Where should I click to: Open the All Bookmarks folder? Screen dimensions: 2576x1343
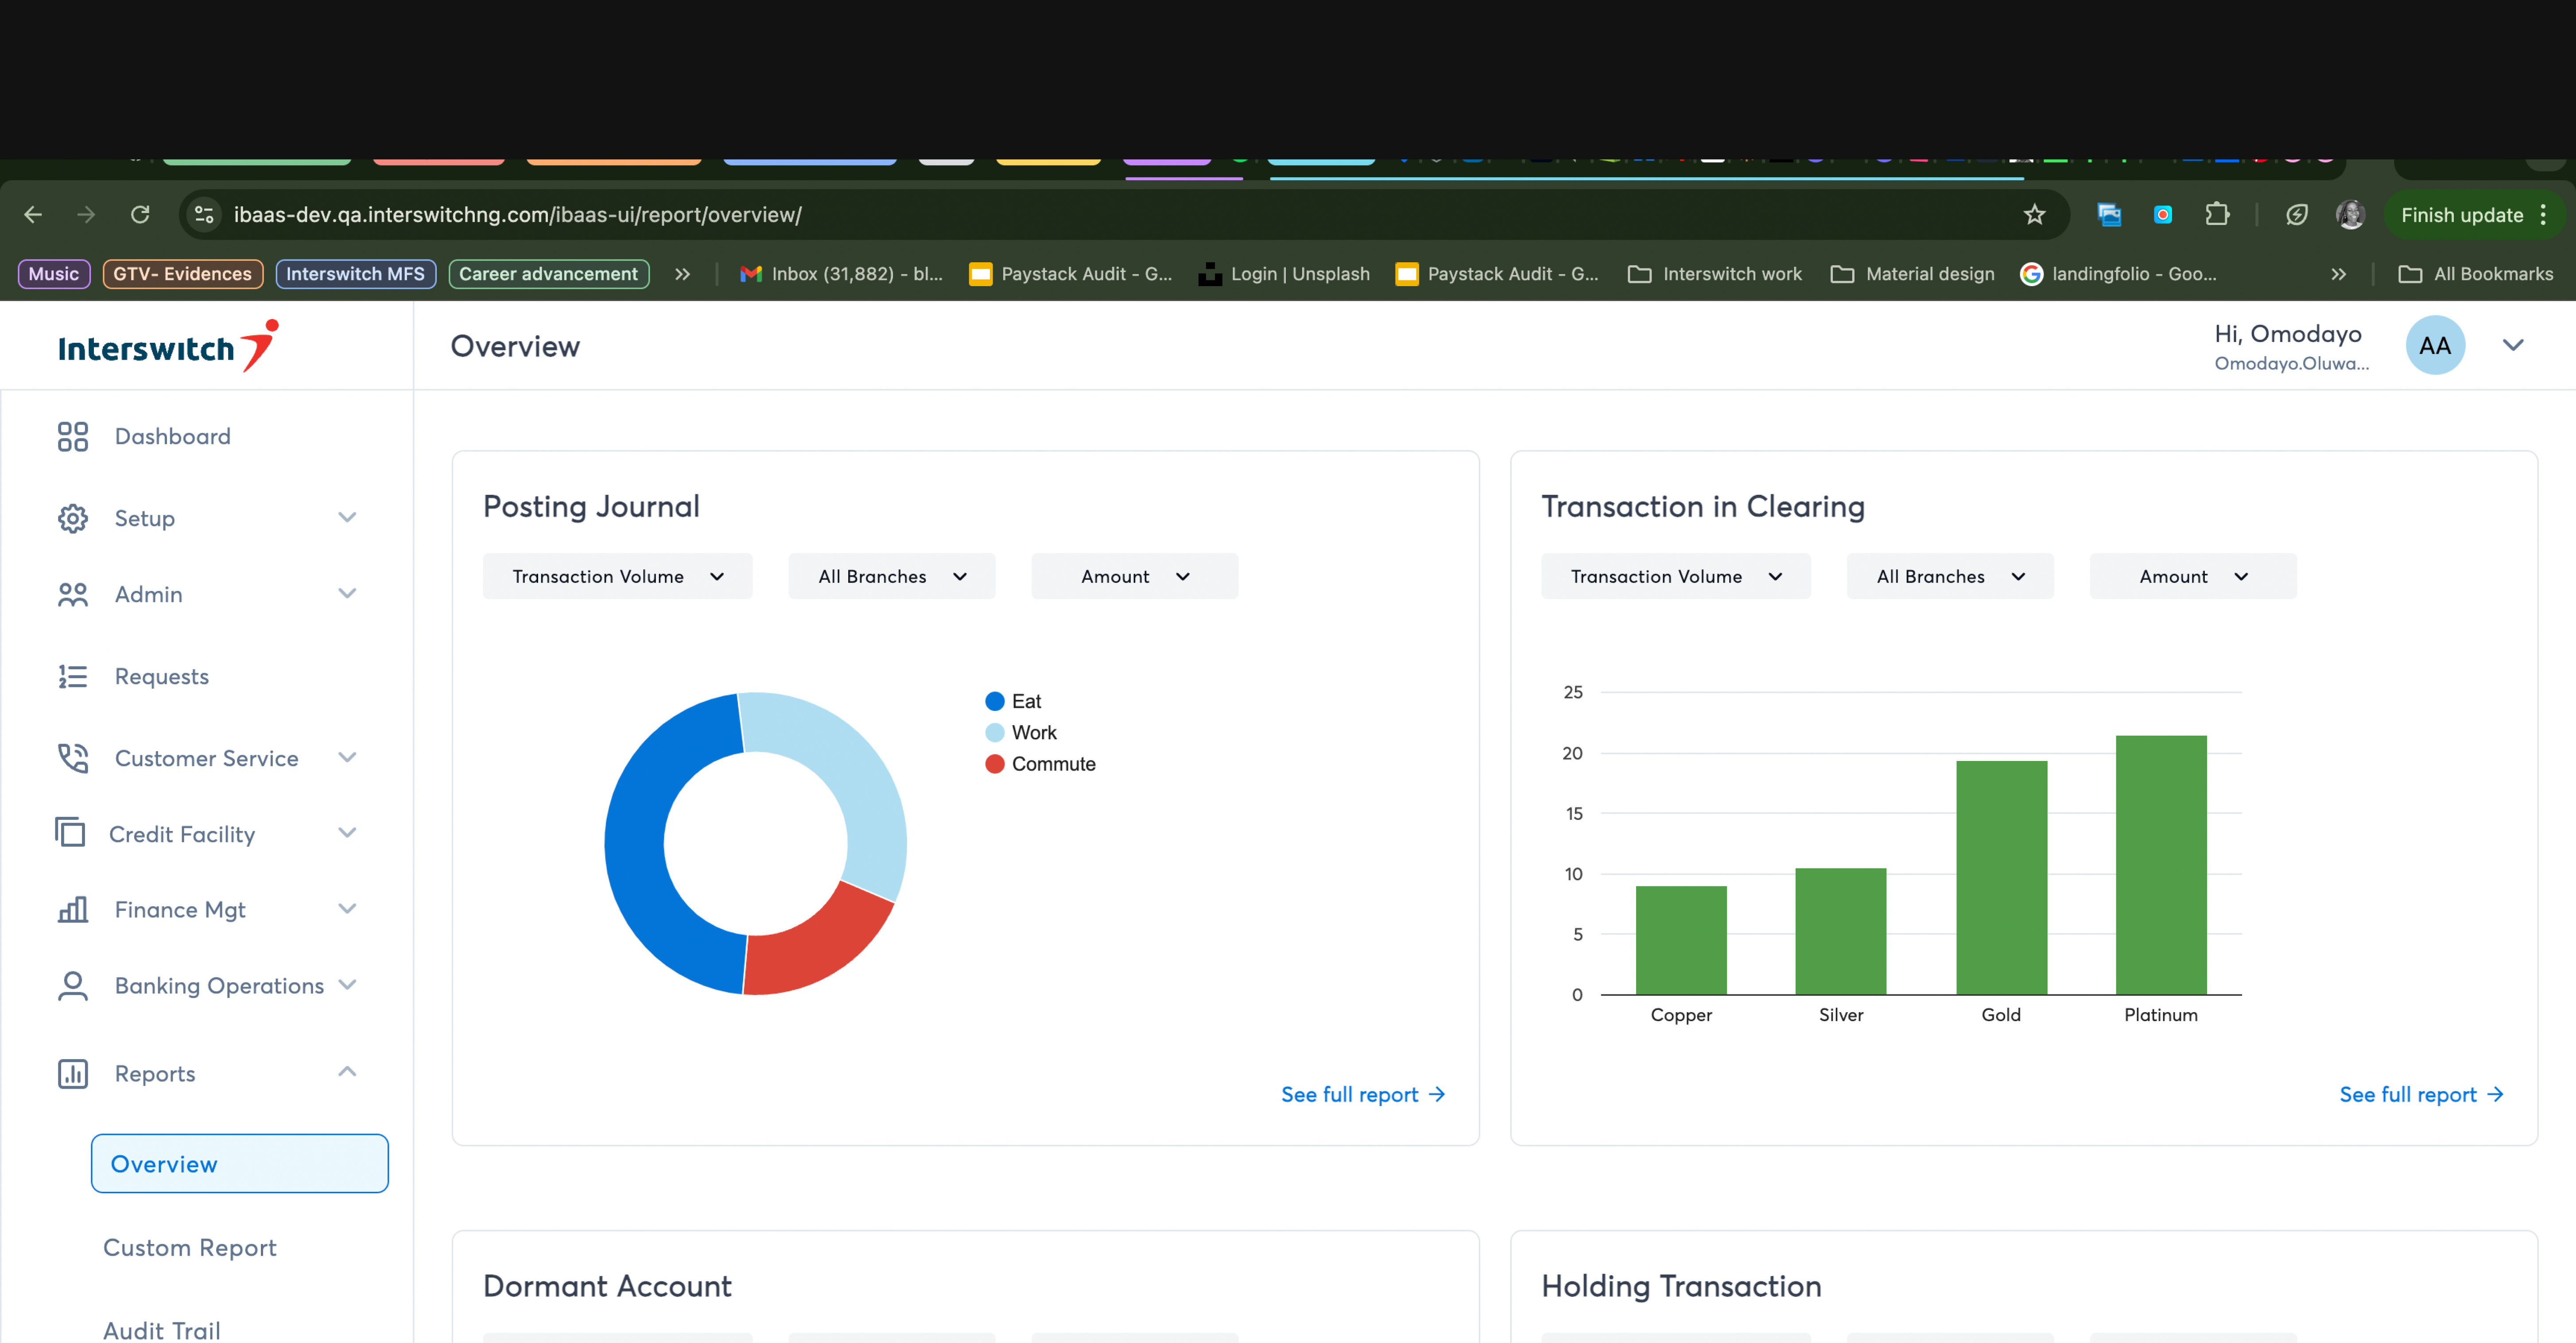click(2476, 274)
